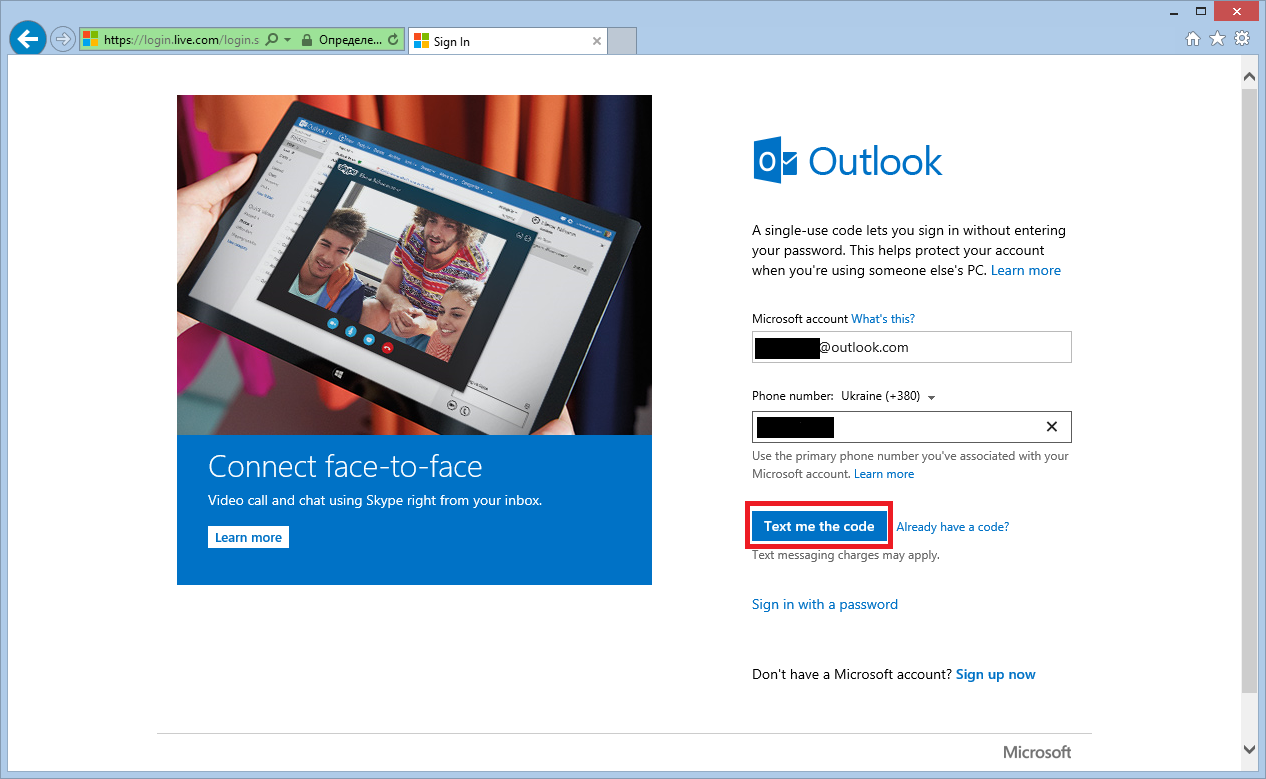Click the scrollbar down arrow
The width and height of the screenshot is (1266, 779).
(x=1249, y=748)
